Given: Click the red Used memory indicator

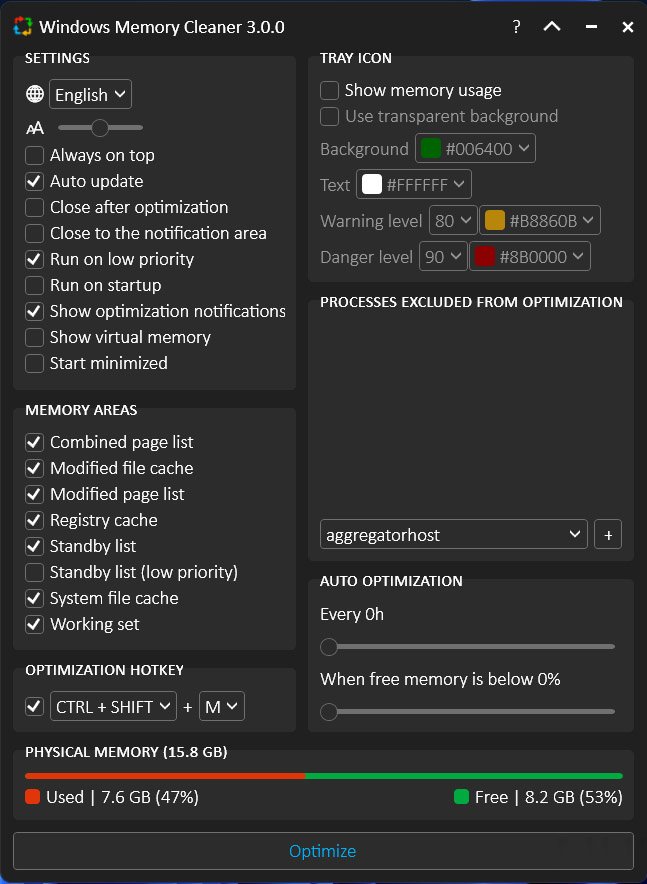Looking at the screenshot, I should click(x=33, y=797).
